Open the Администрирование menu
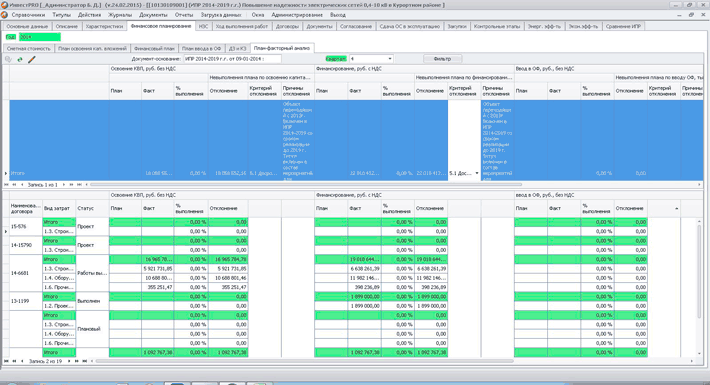Image resolution: width=710 pixels, height=385 pixels. 297,15
